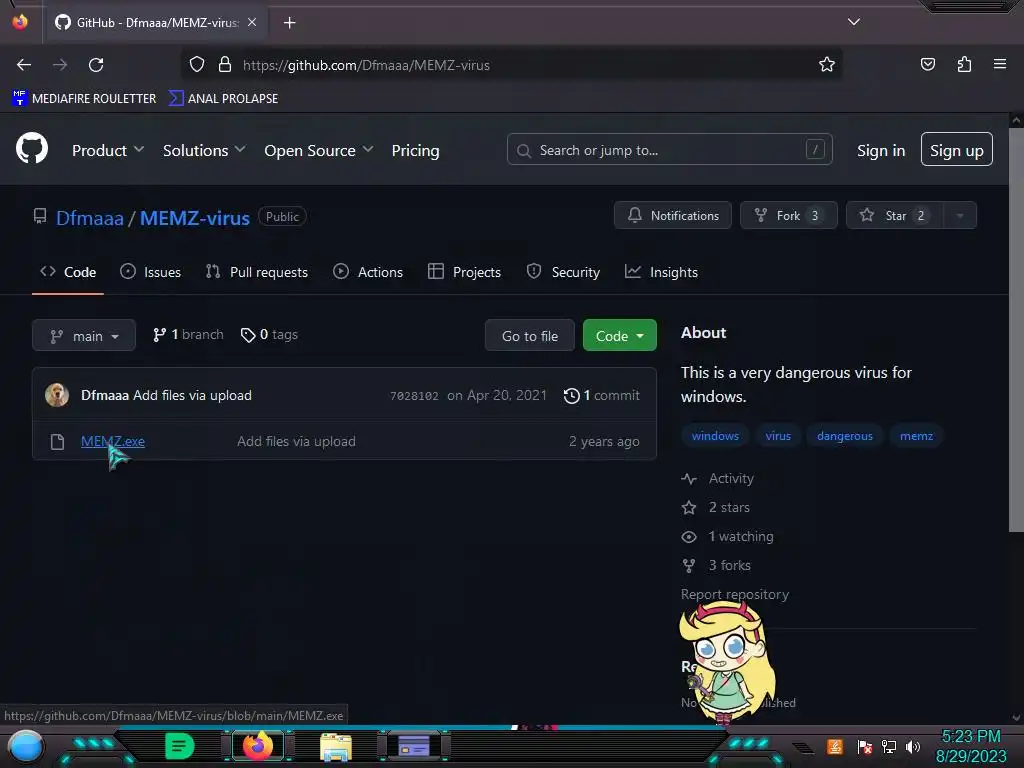The width and height of the screenshot is (1024, 768).
Task: Switch to the Projects tab
Action: point(464,272)
